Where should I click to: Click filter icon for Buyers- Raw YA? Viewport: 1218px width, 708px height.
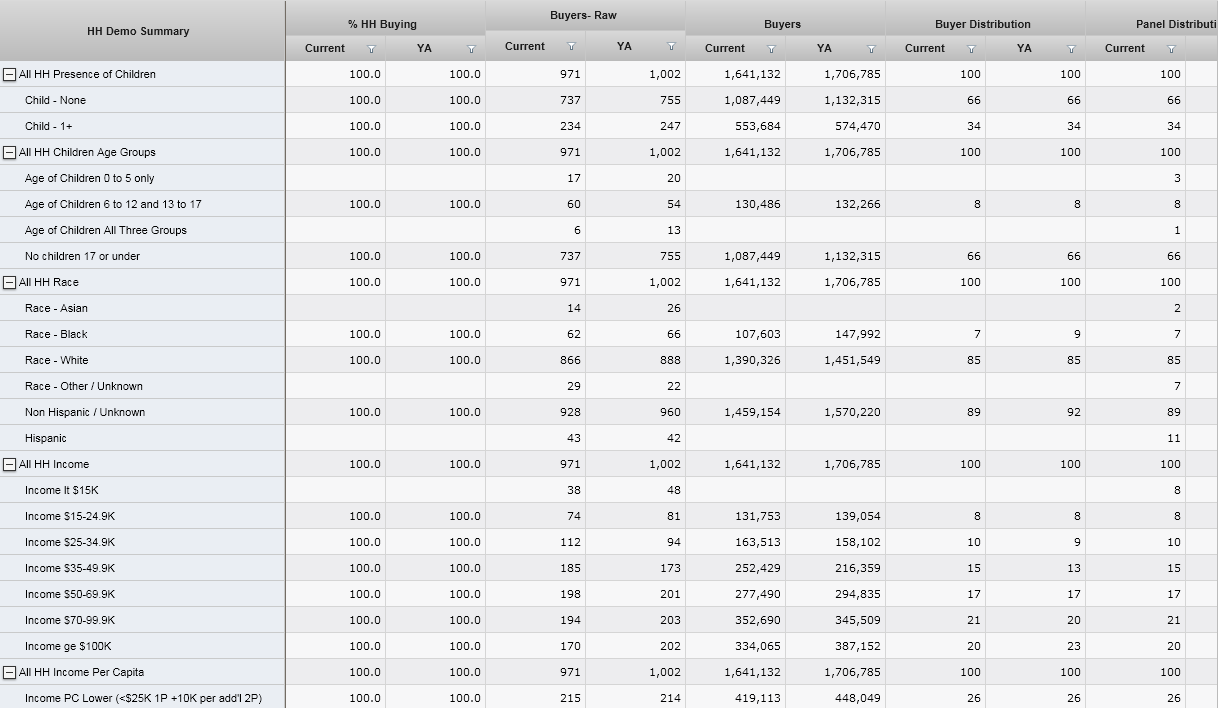coord(671,47)
